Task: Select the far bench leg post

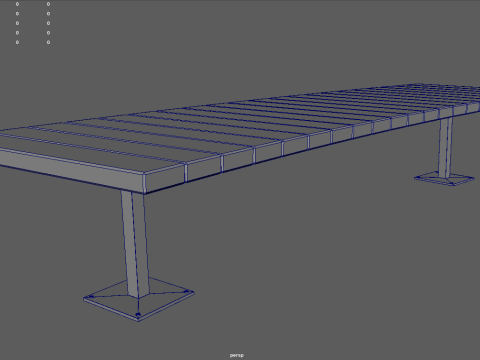Action: tap(446, 148)
